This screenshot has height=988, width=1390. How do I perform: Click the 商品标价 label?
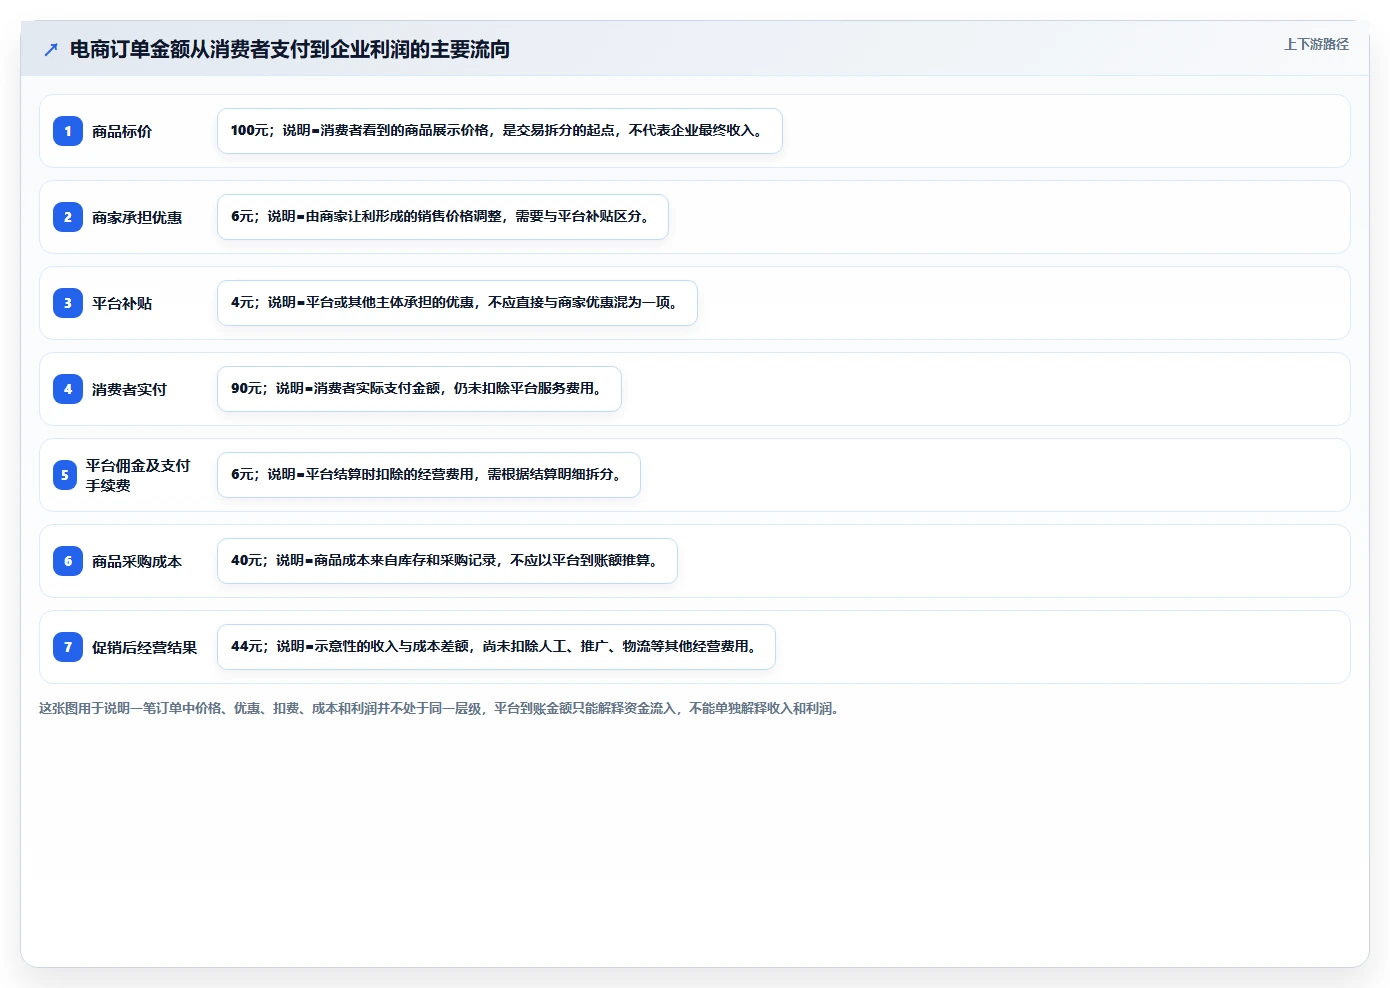(x=122, y=131)
